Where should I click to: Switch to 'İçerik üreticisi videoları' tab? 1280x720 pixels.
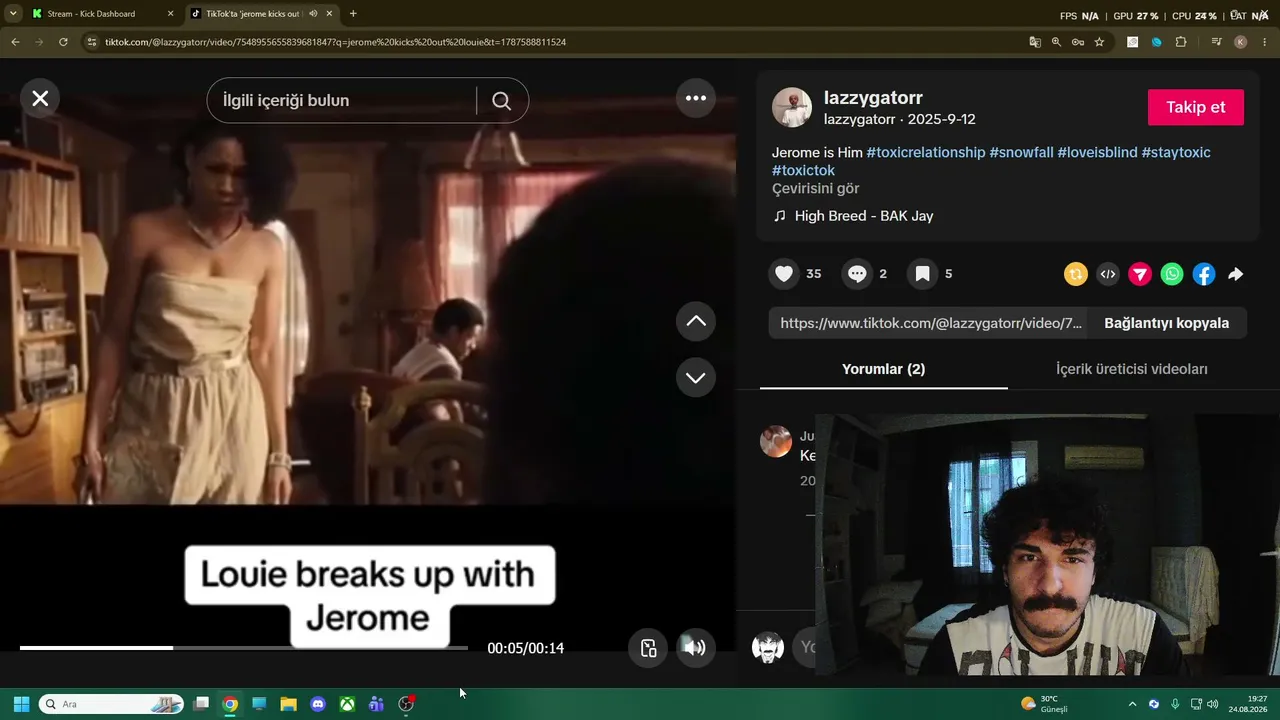(x=1131, y=369)
